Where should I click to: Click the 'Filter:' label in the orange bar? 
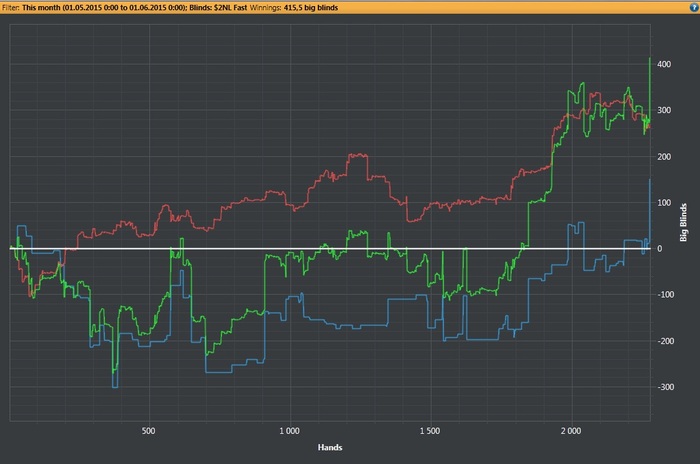11,8
